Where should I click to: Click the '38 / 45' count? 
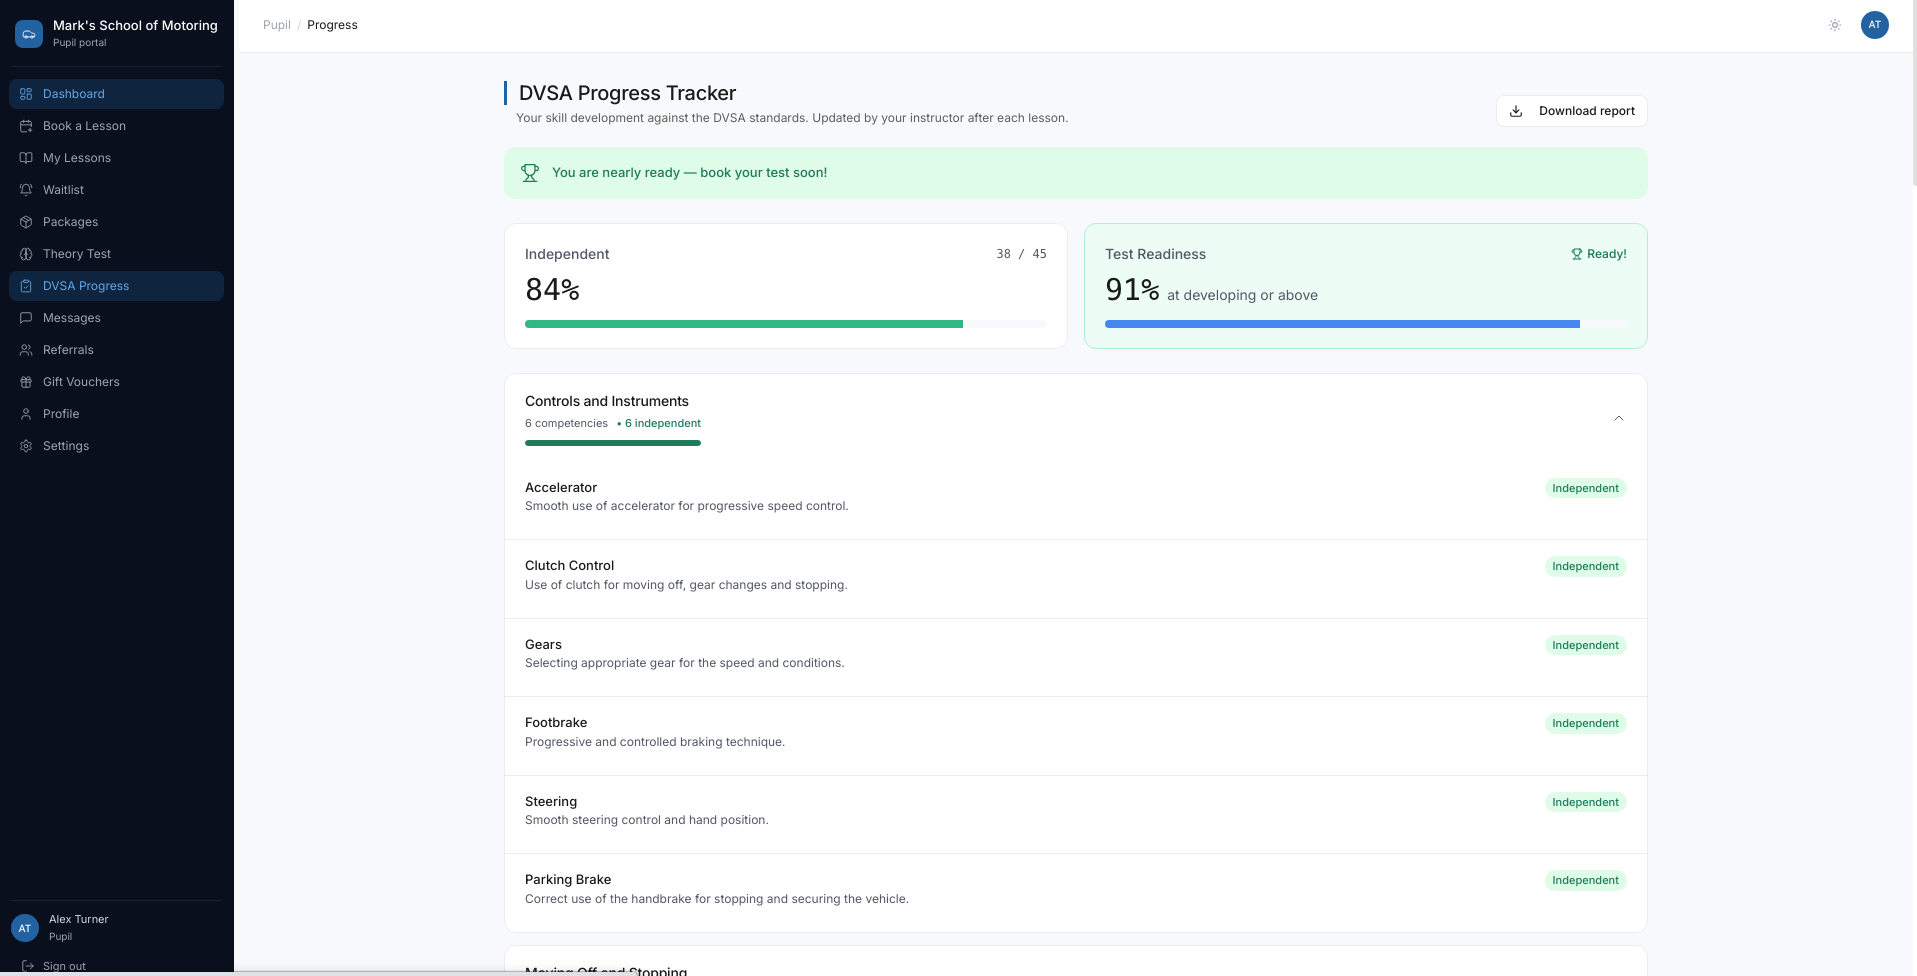[1021, 254]
